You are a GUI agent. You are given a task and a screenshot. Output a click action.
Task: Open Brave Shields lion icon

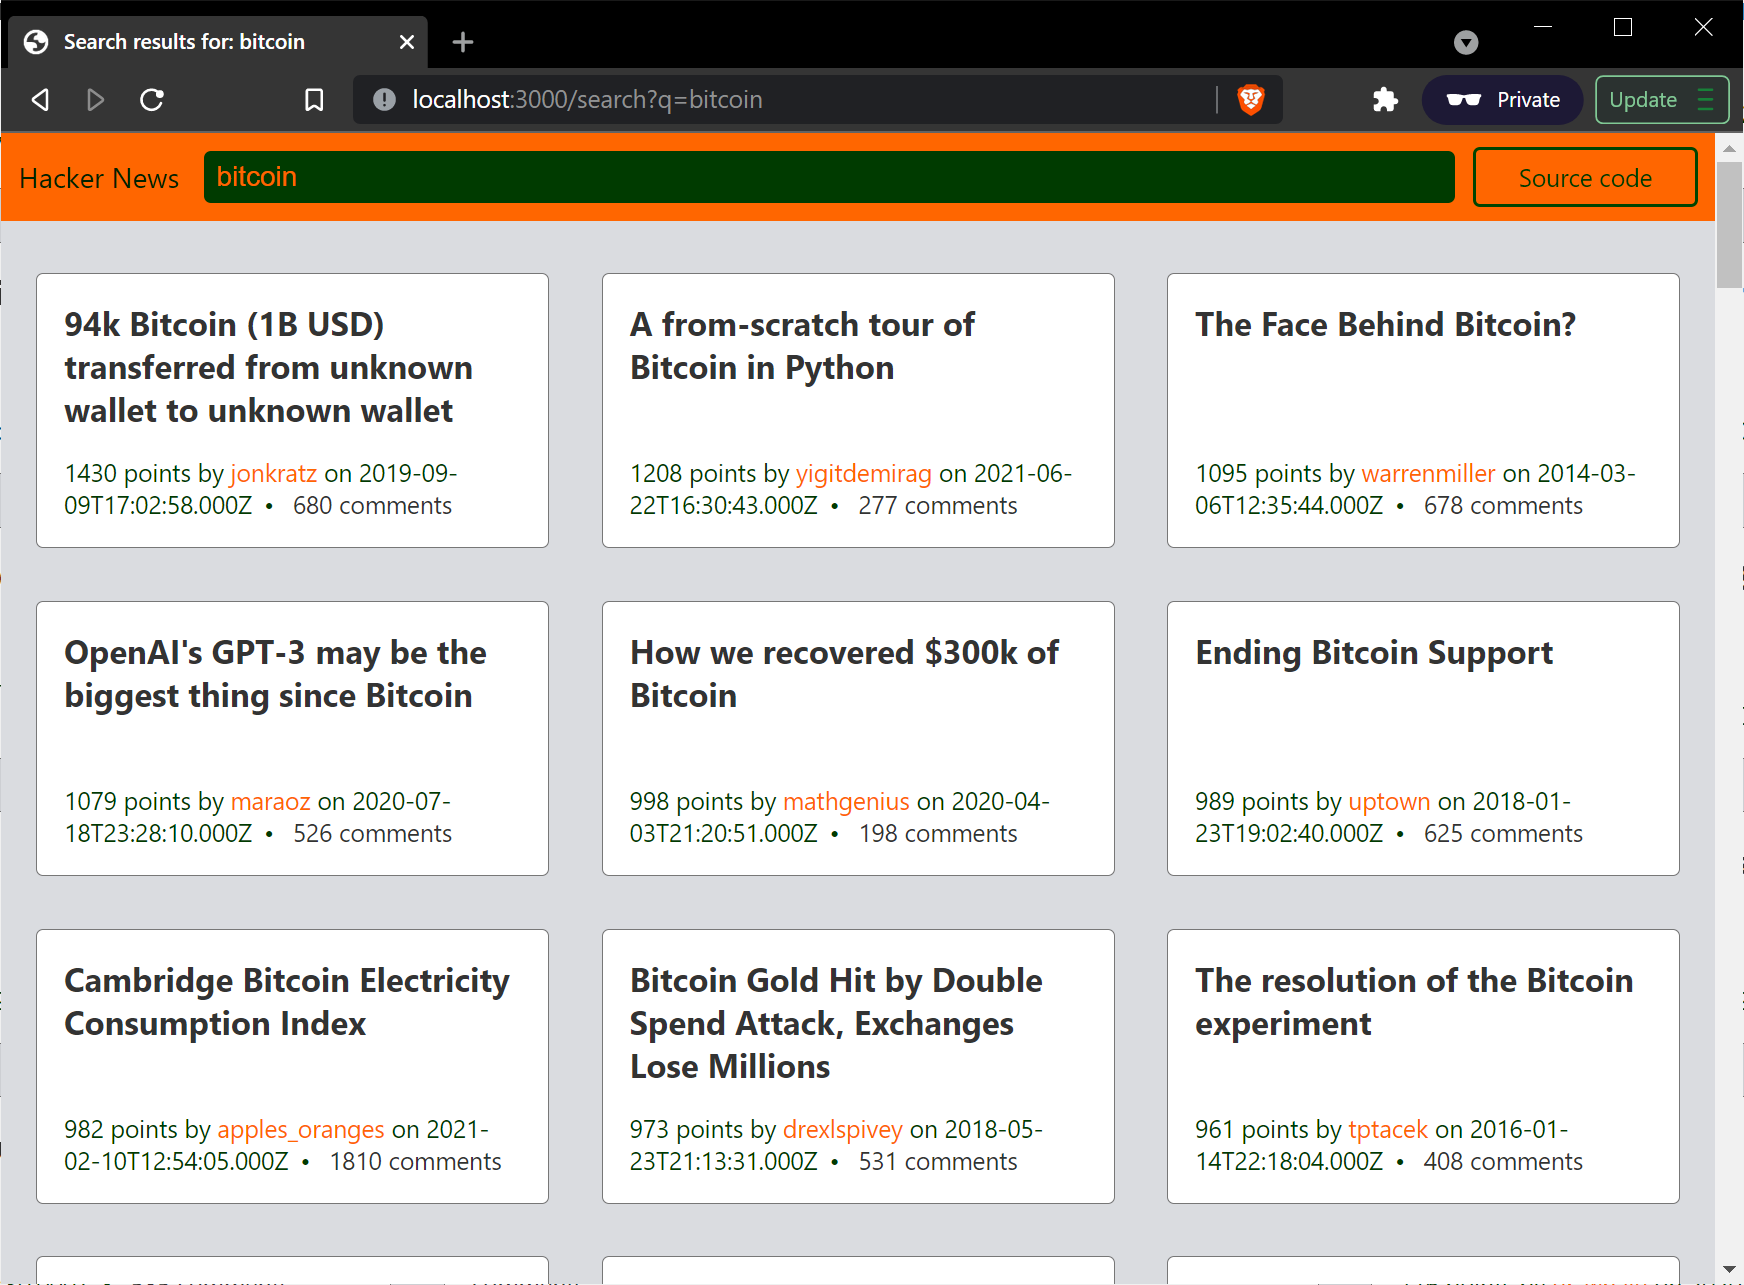[1251, 100]
